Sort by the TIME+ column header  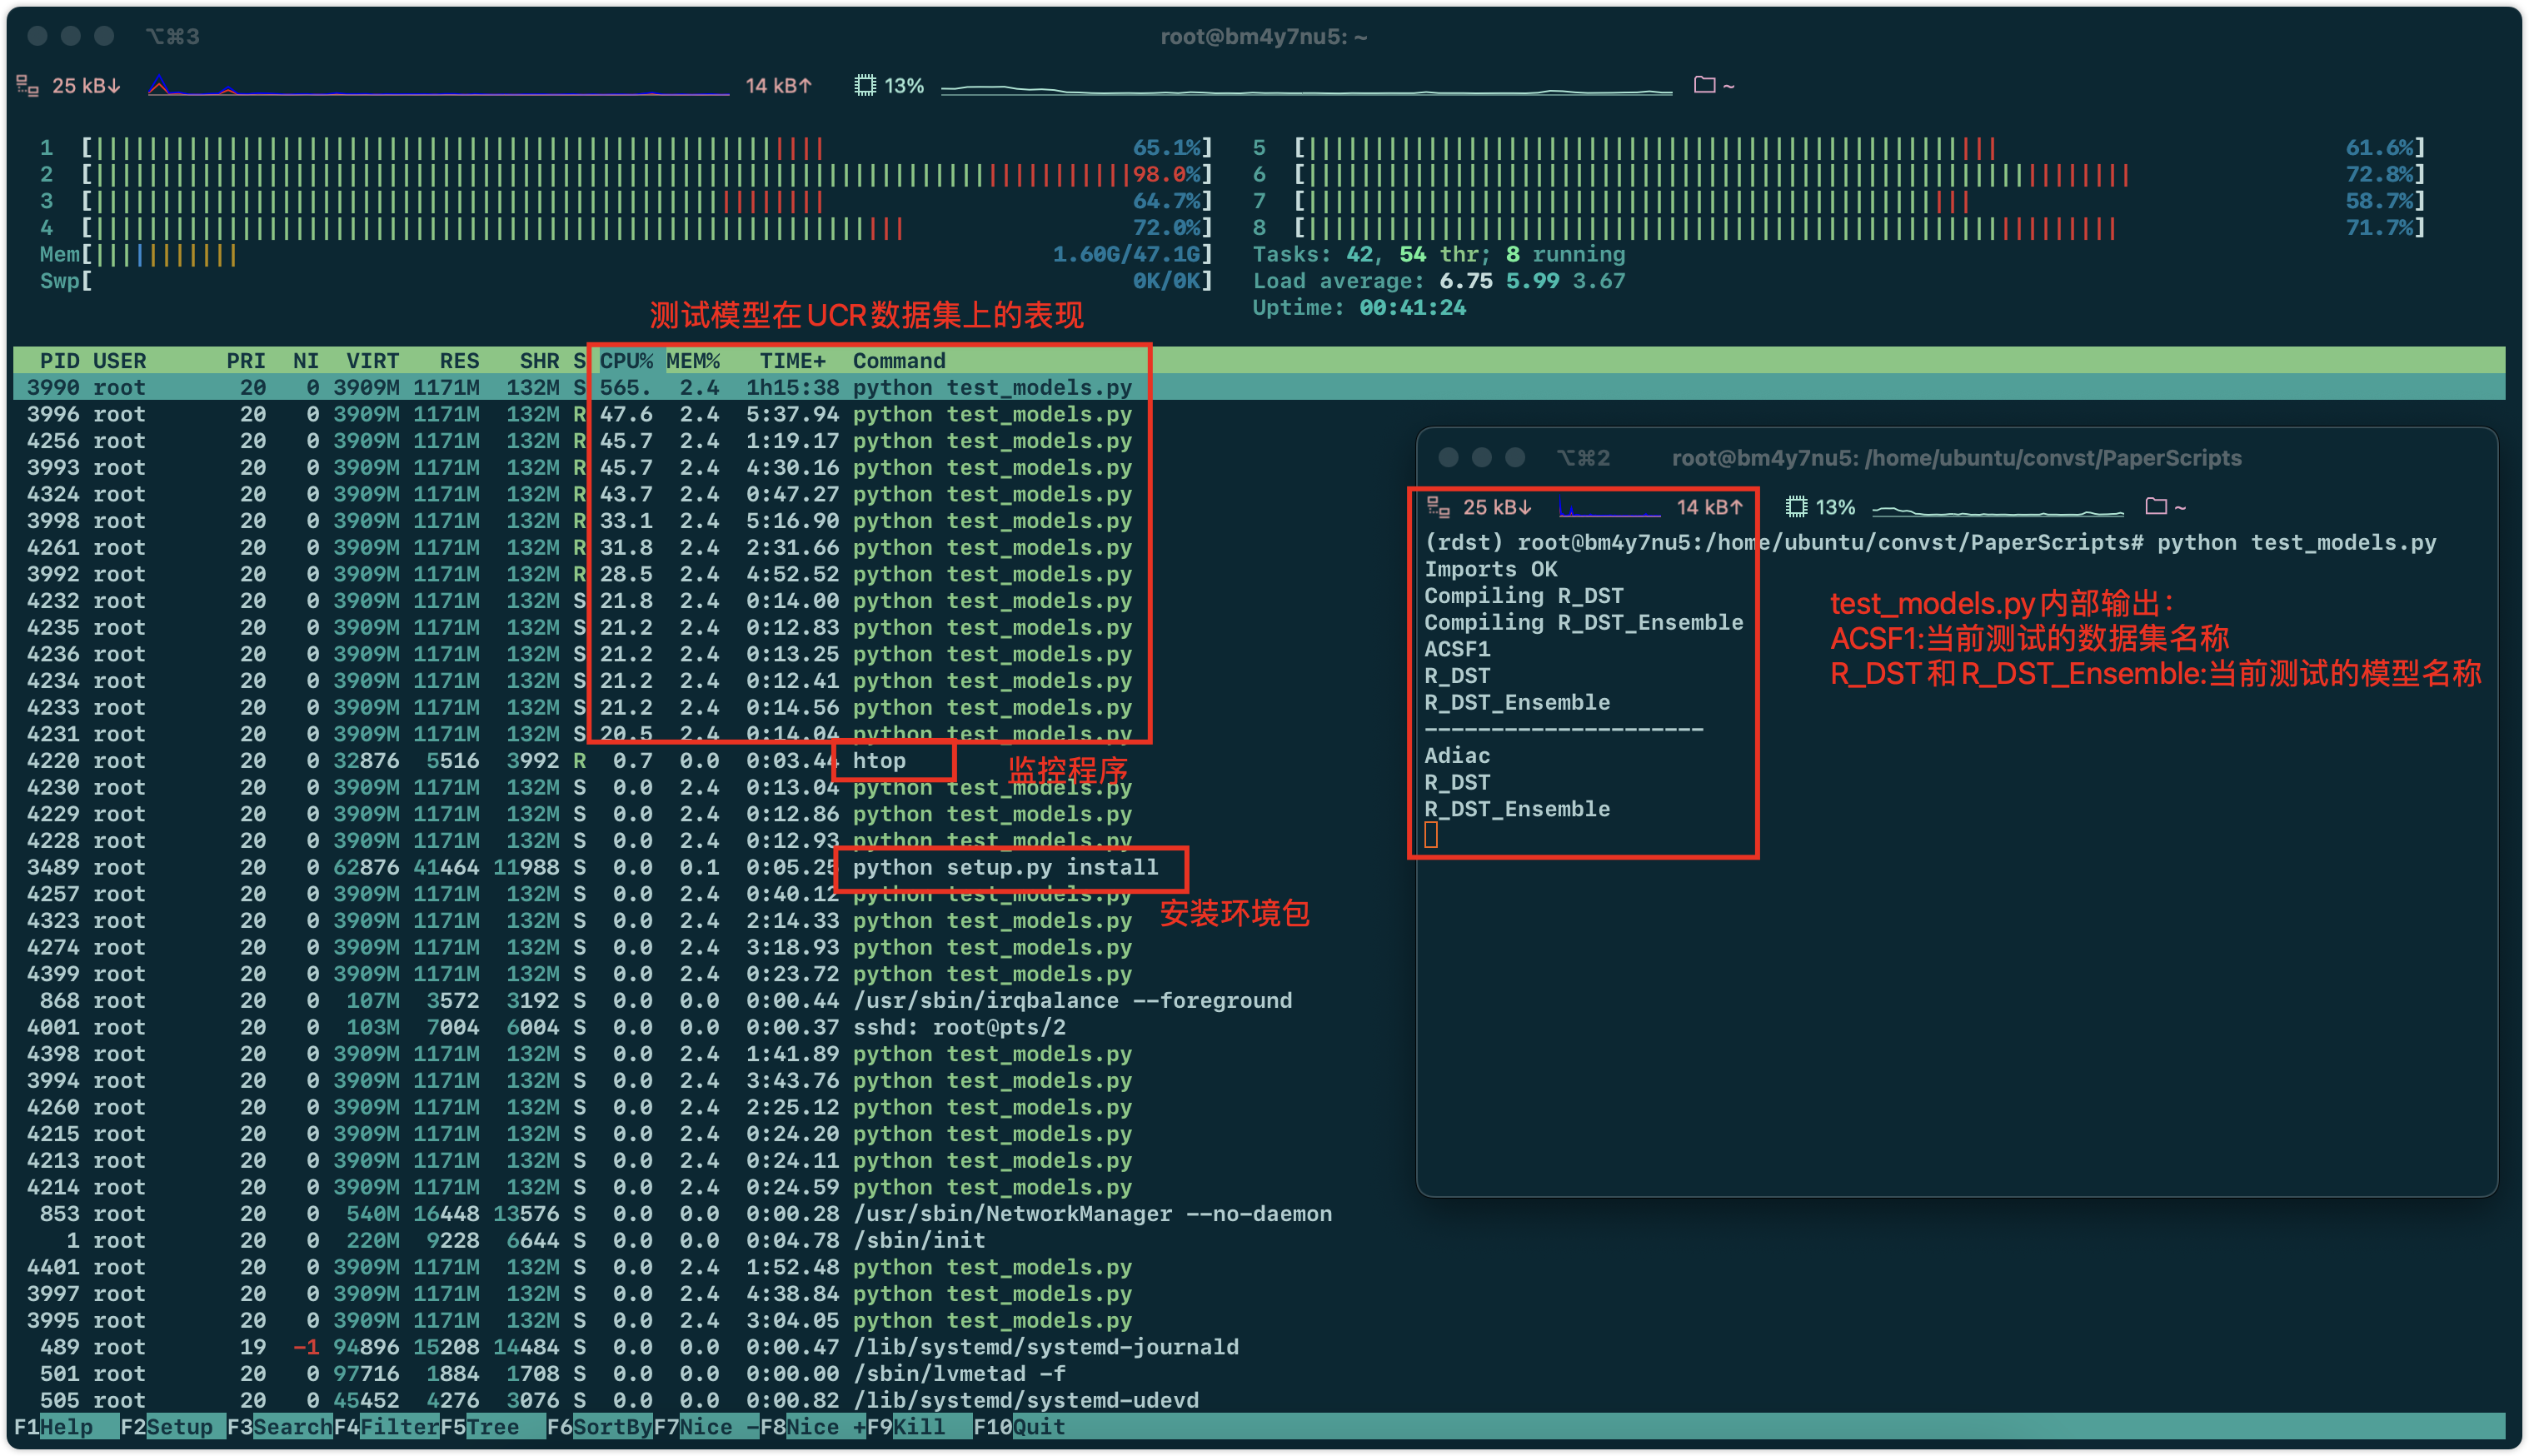pos(793,361)
